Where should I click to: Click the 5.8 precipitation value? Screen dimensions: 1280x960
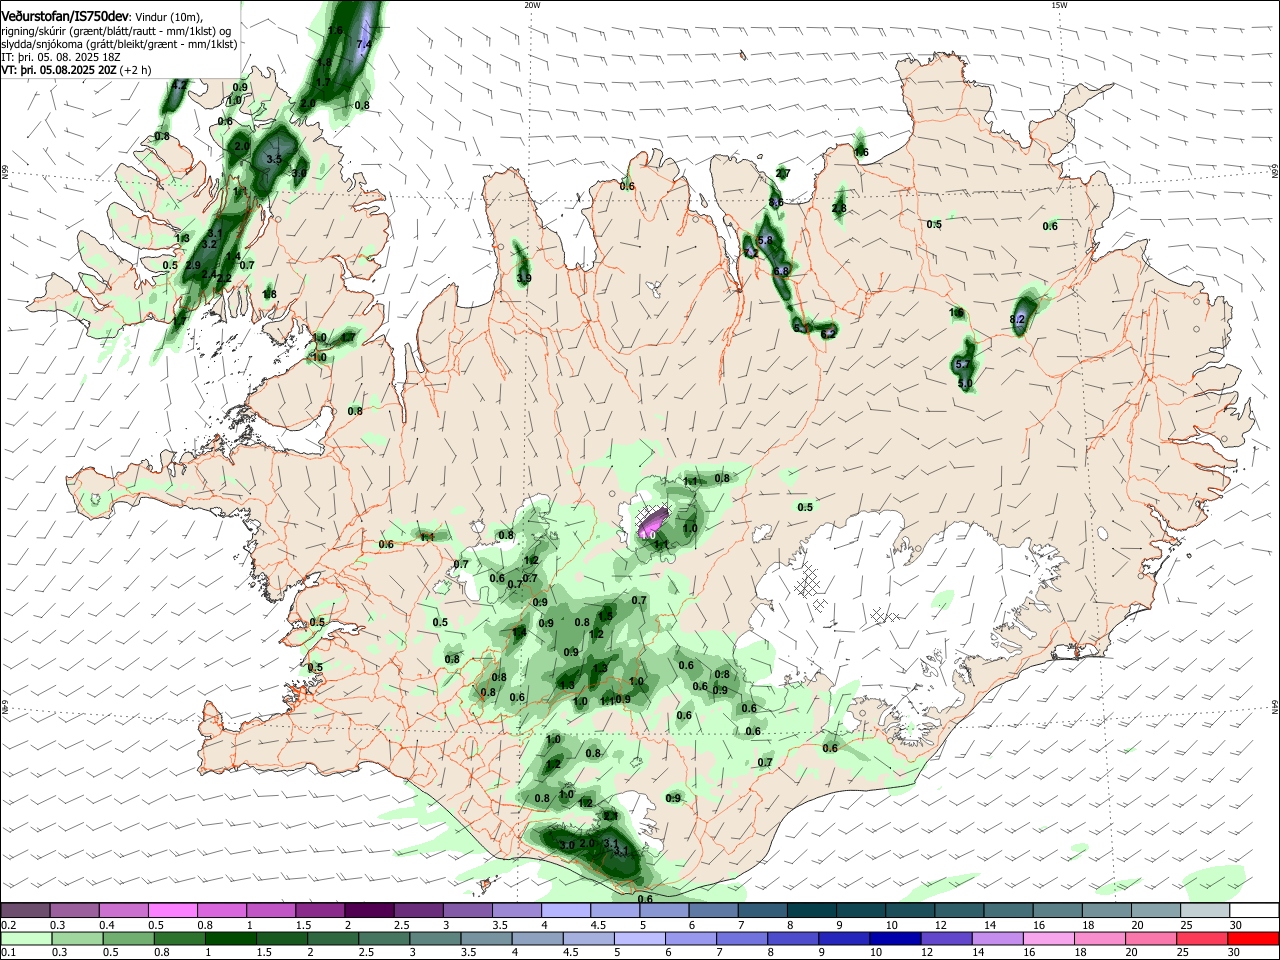click(767, 240)
